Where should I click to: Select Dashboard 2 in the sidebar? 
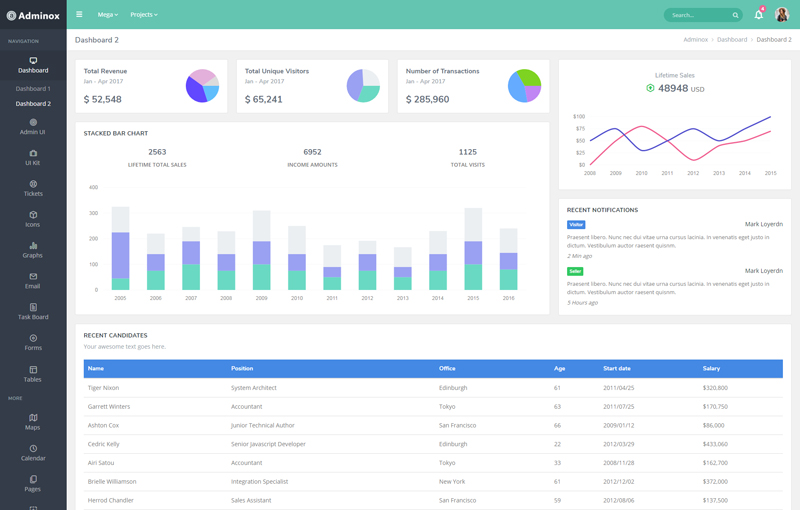click(33, 103)
